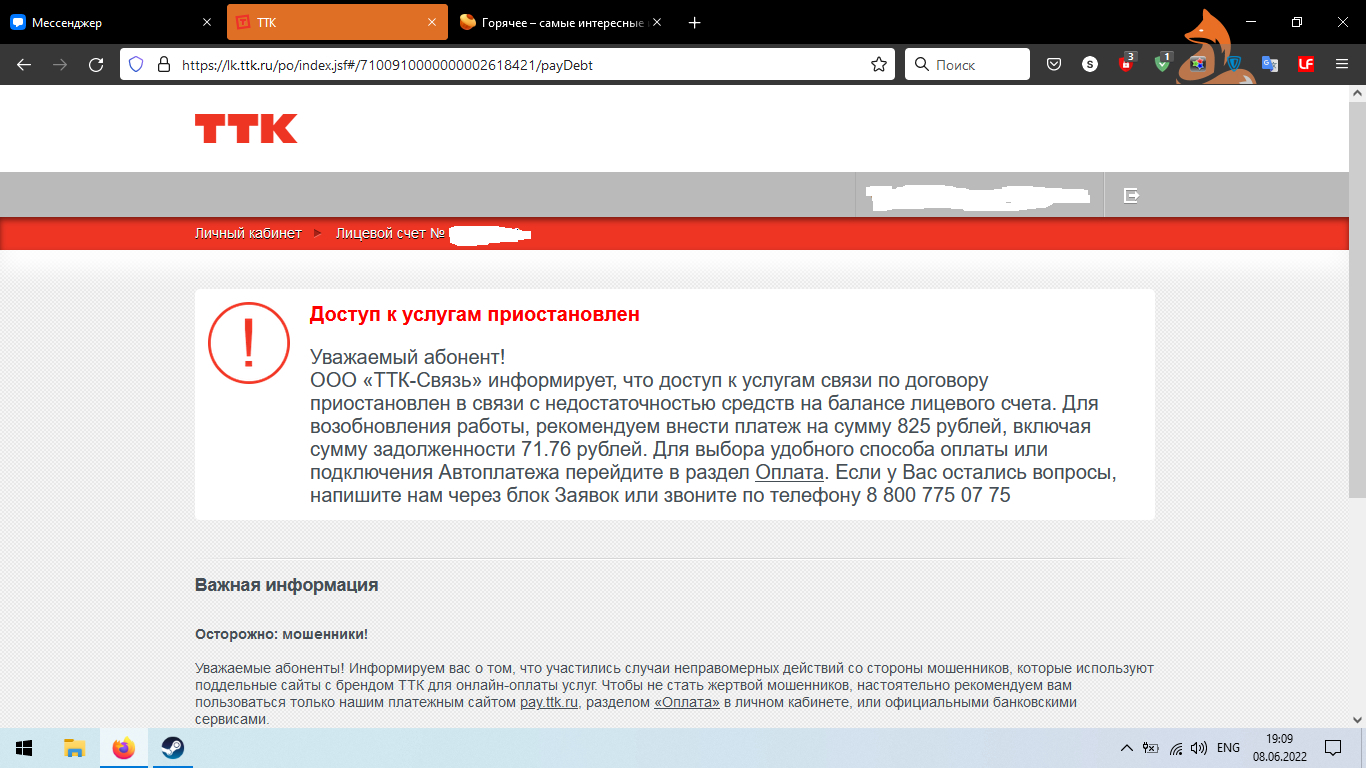
Task: Restore down the Firefox window
Action: (1297, 22)
